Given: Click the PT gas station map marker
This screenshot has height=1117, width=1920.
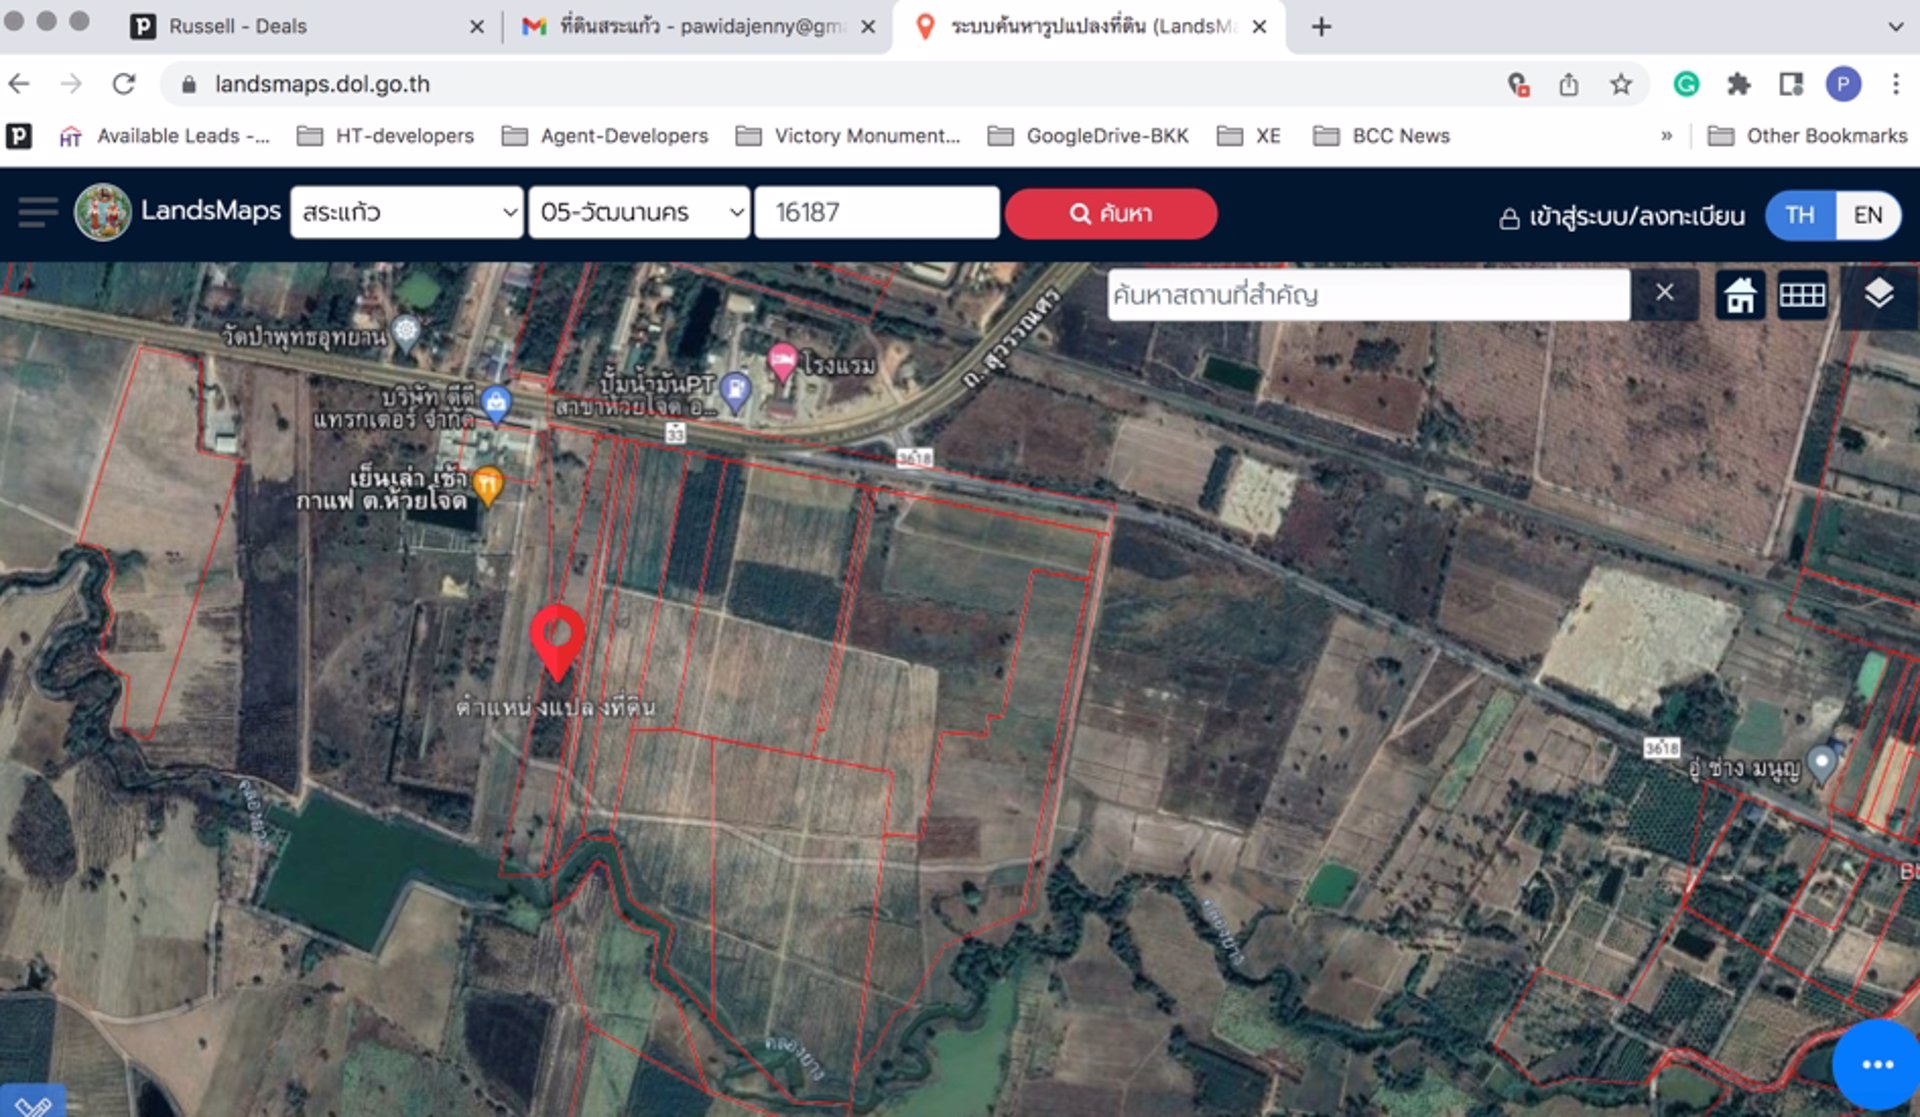Looking at the screenshot, I should click(735, 390).
